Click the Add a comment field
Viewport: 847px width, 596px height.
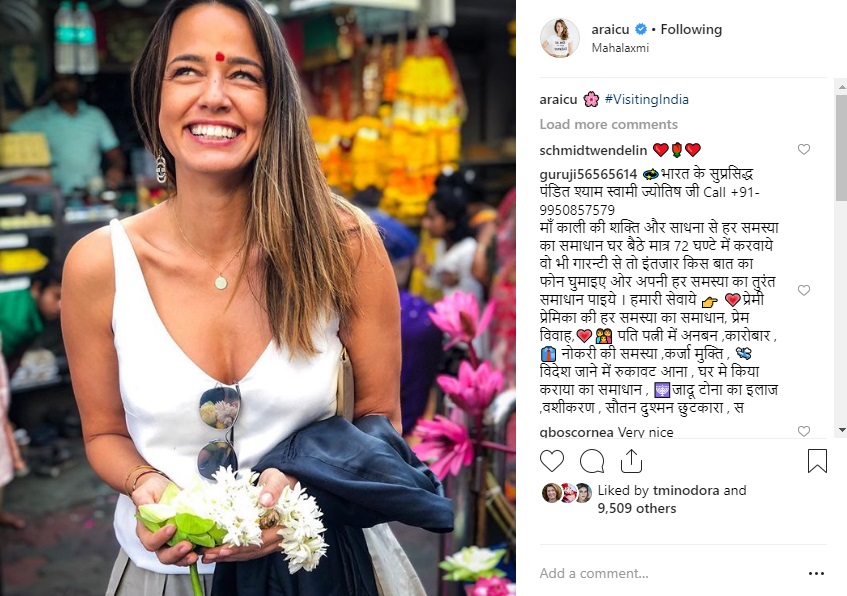pyautogui.click(x=670, y=573)
